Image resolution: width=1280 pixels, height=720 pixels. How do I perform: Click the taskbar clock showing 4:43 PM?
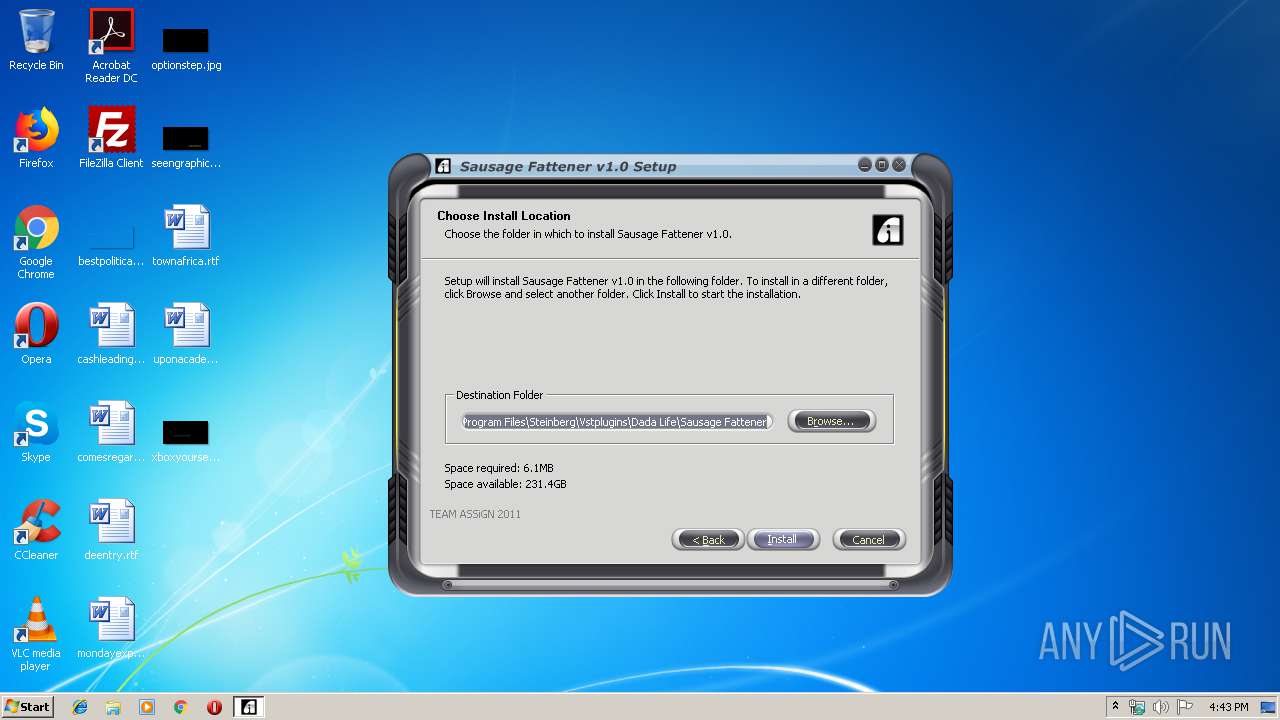tap(1228, 707)
